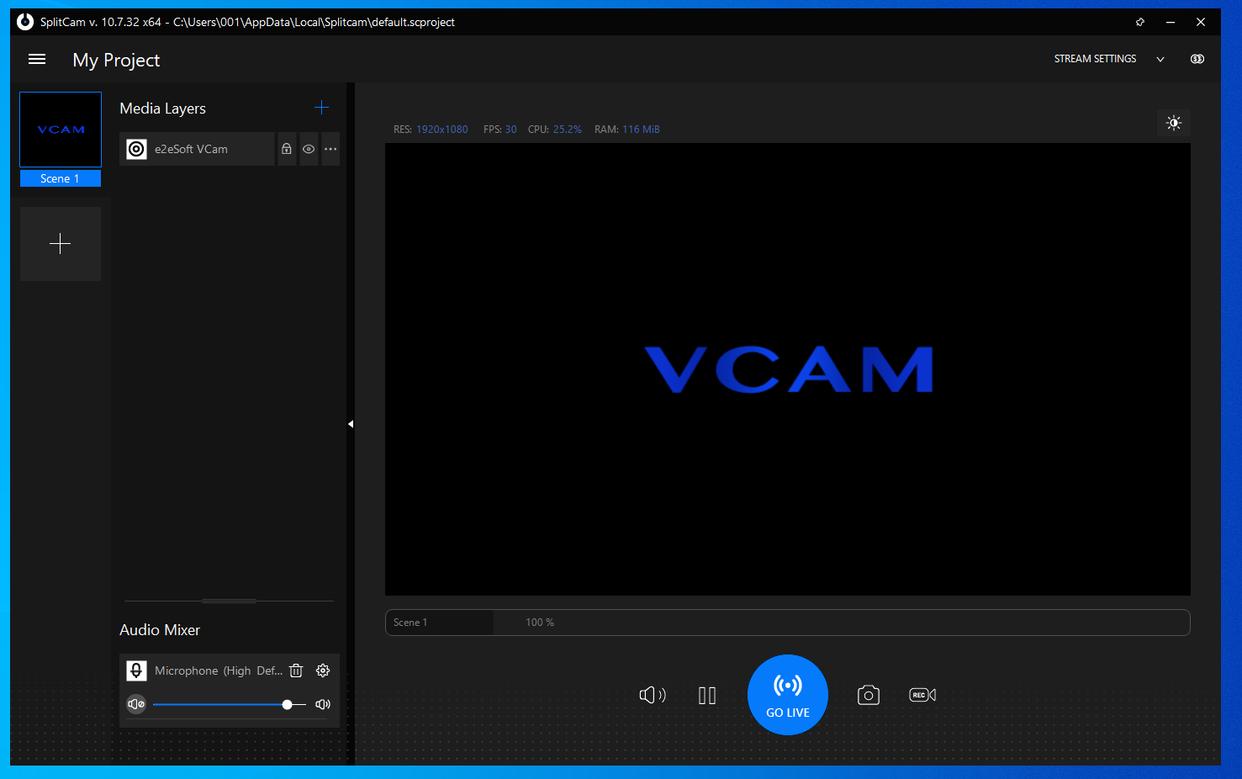Image resolution: width=1242 pixels, height=779 pixels.
Task: Toggle speaker output sound icon
Action: point(652,695)
